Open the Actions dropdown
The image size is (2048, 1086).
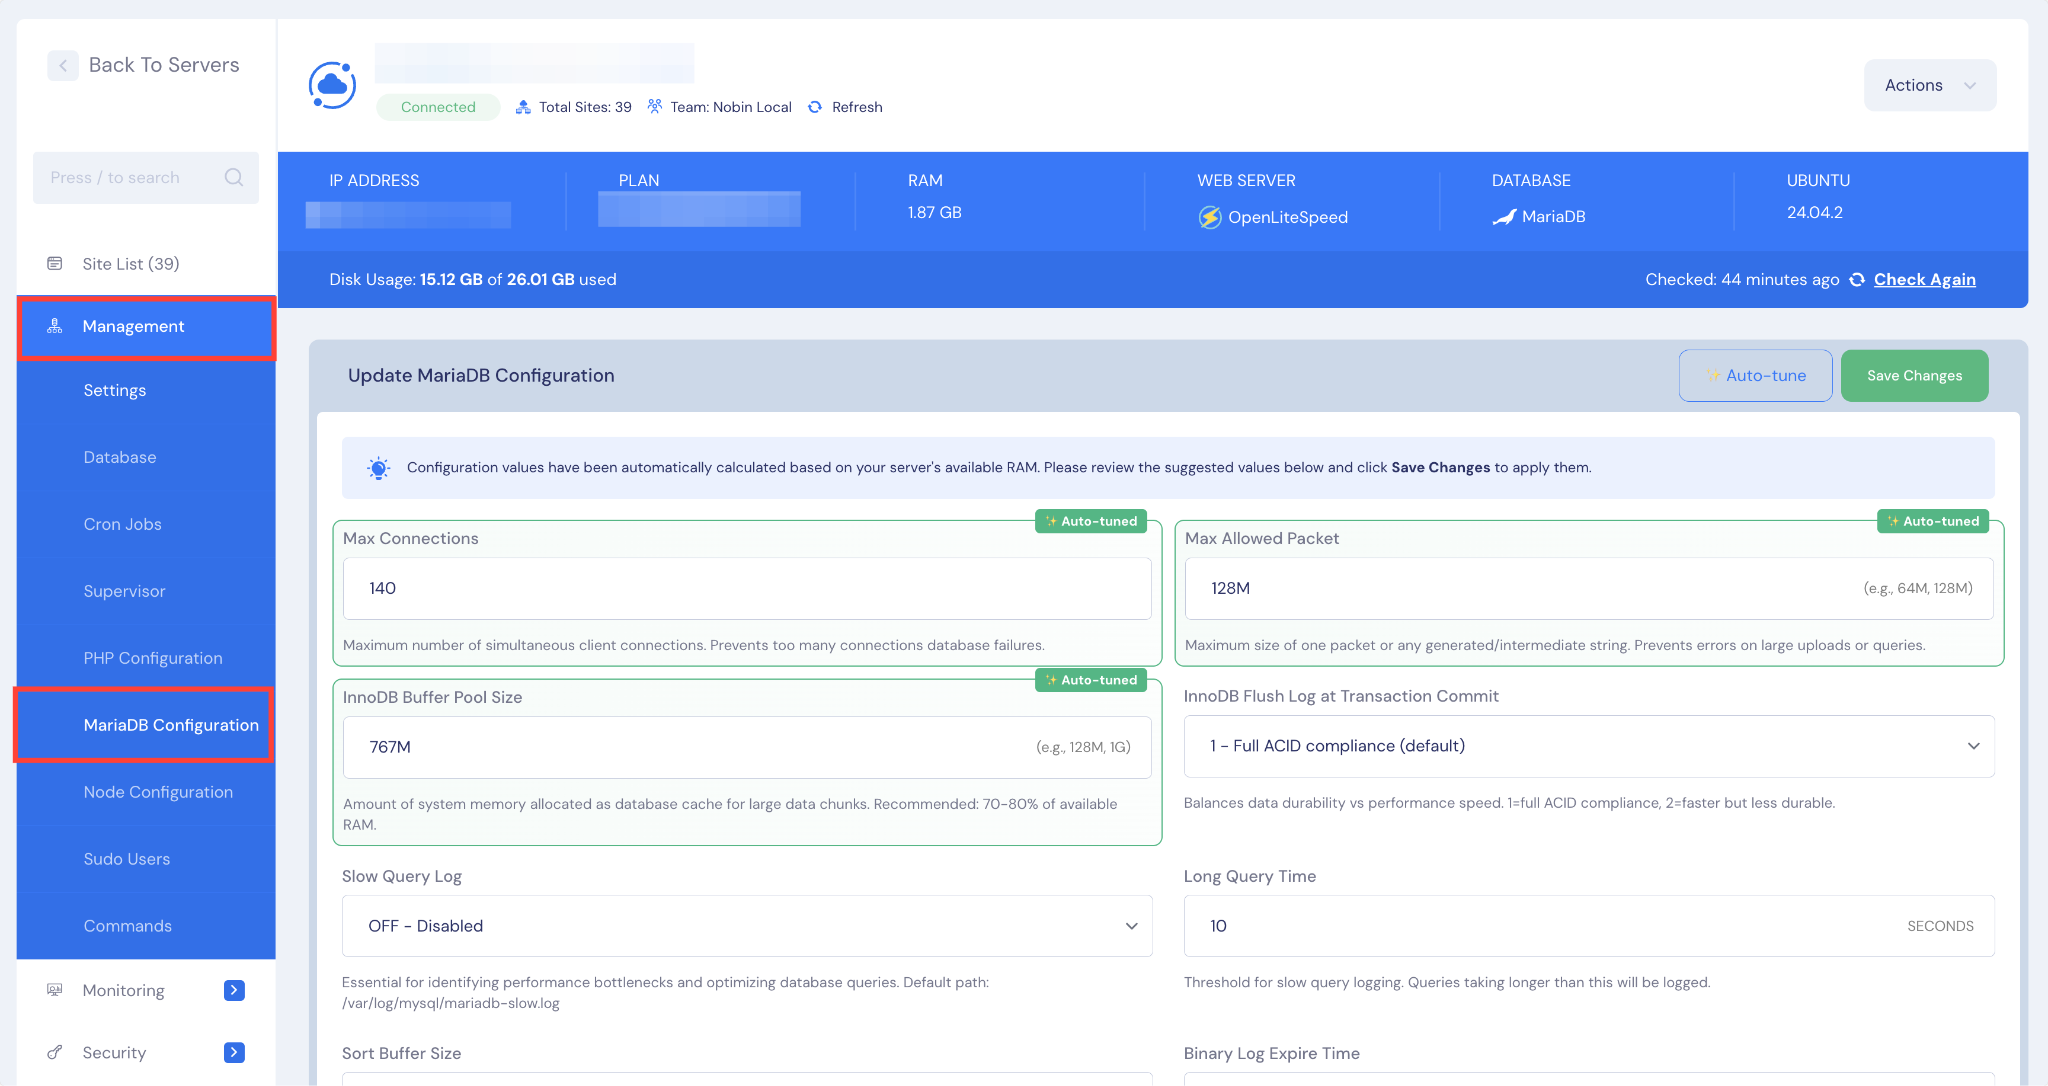pyautogui.click(x=1929, y=86)
